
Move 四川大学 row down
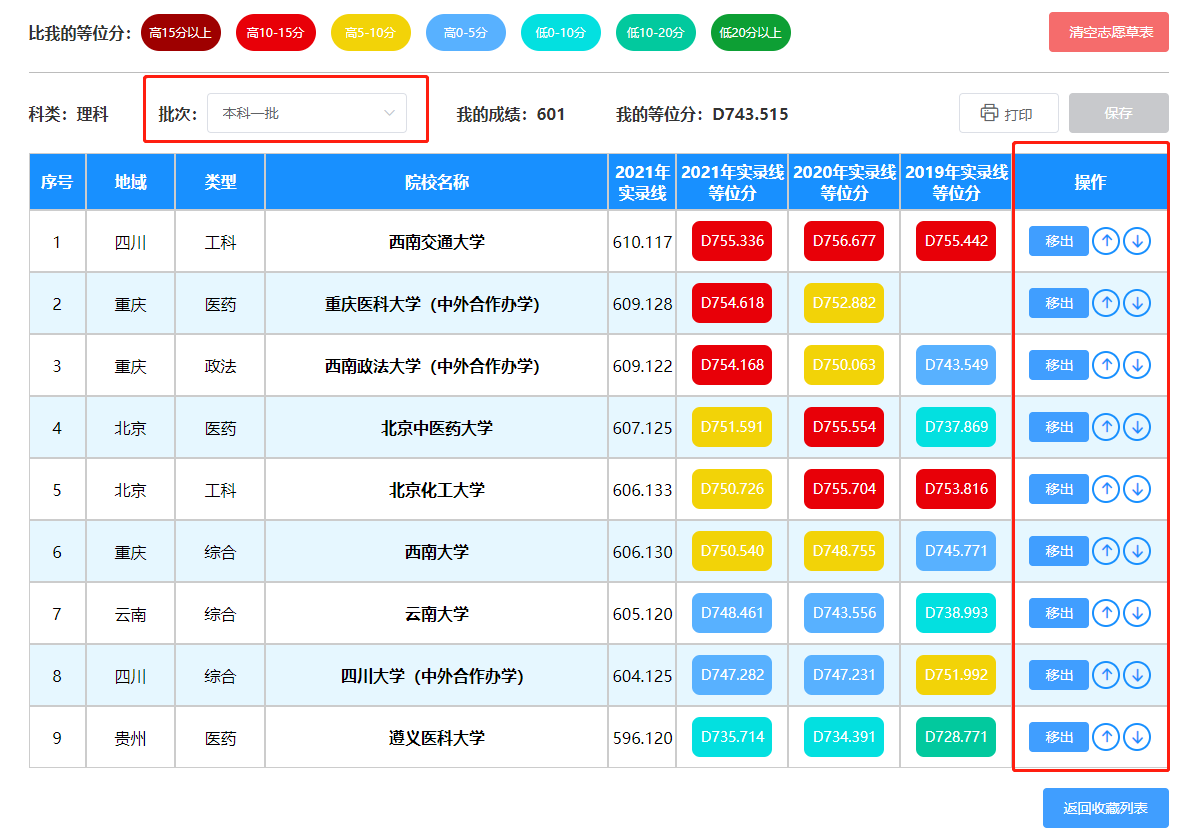click(1137, 675)
